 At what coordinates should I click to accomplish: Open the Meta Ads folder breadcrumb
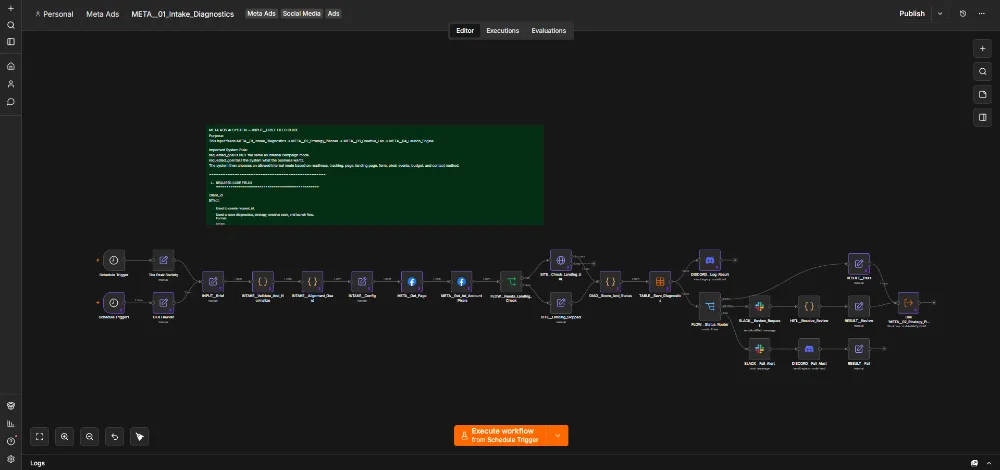coord(103,14)
